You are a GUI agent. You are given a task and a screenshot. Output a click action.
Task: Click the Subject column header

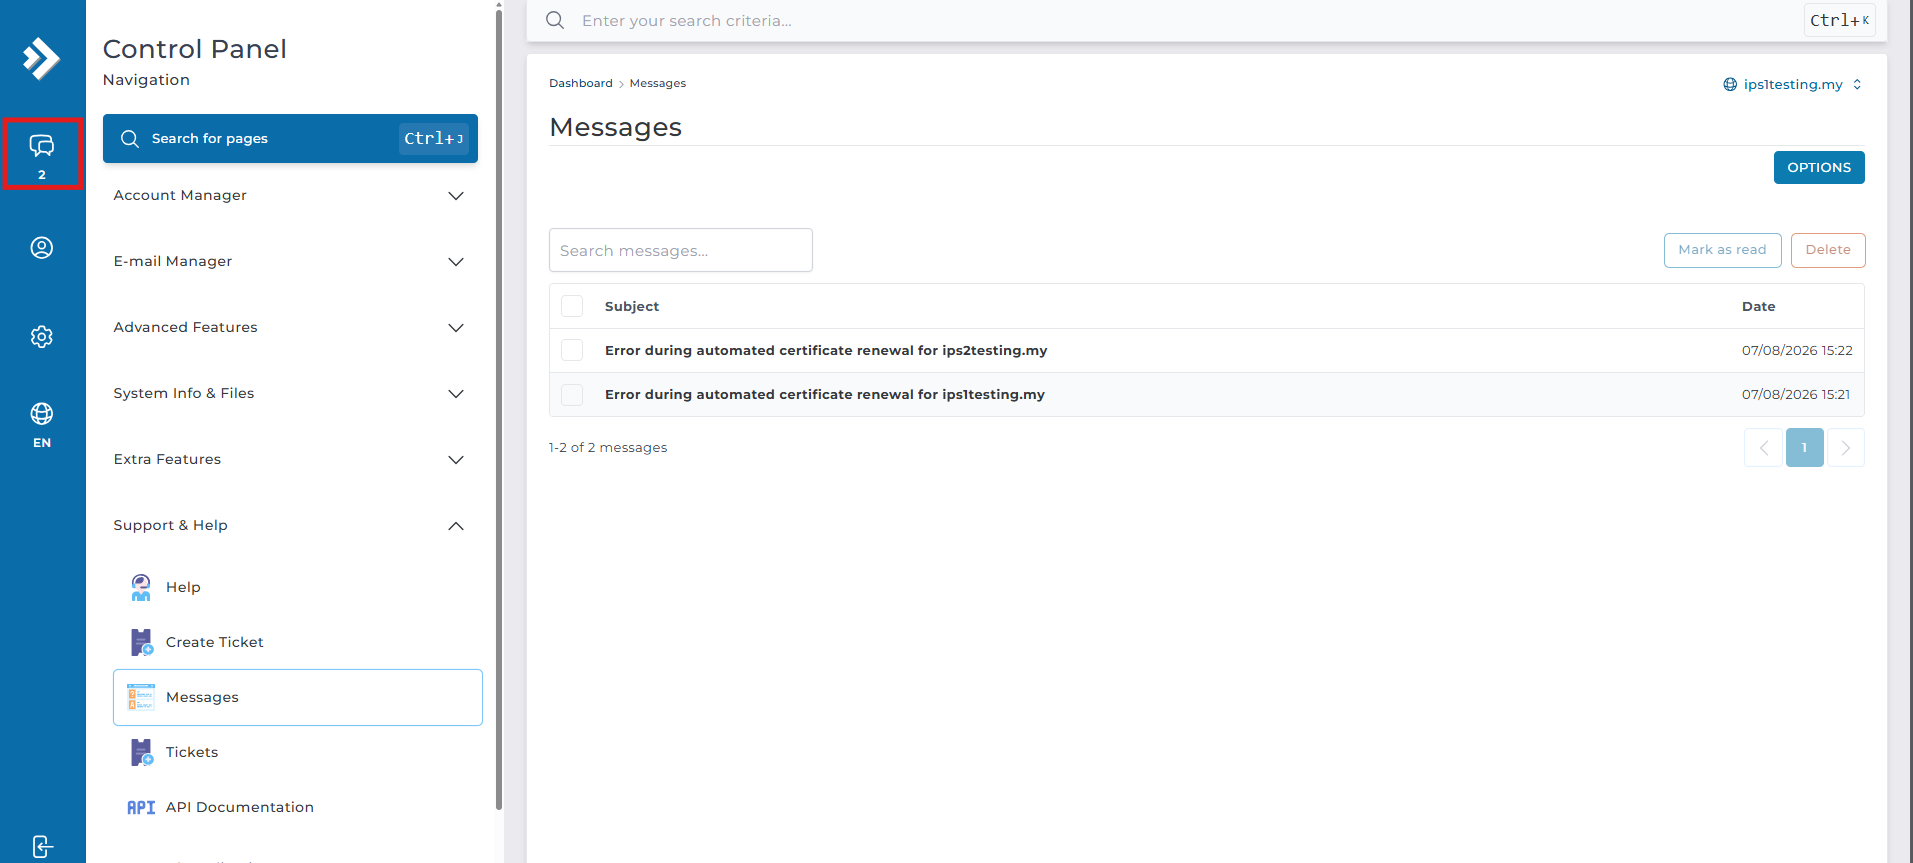(632, 306)
